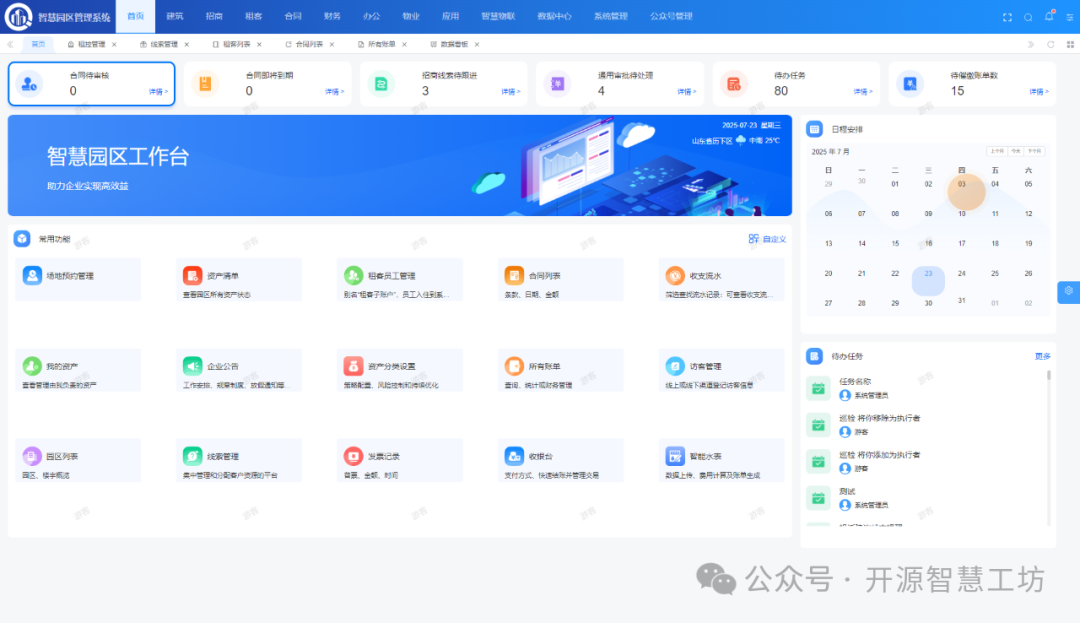The width and height of the screenshot is (1080, 623).
Task: Click the refresh page icon in tab bar
Action: pos(1050,44)
